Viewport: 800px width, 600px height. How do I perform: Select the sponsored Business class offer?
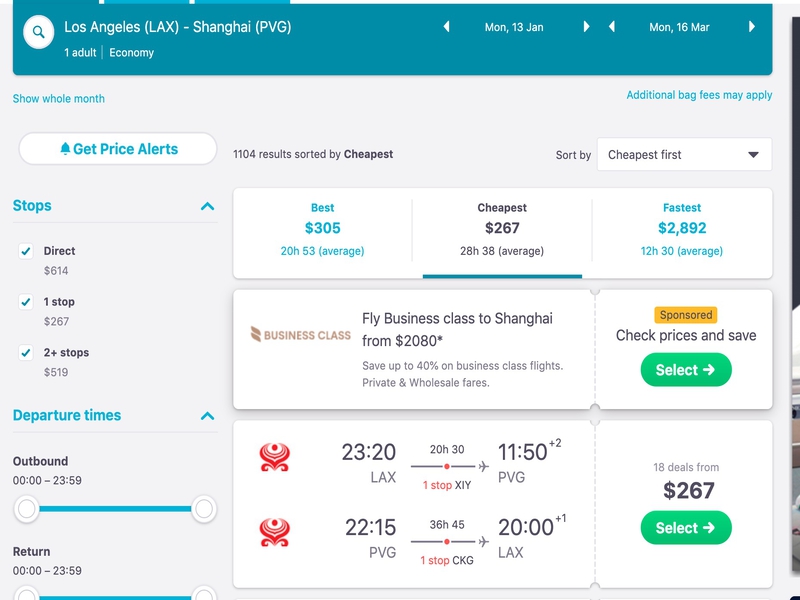[x=686, y=369]
